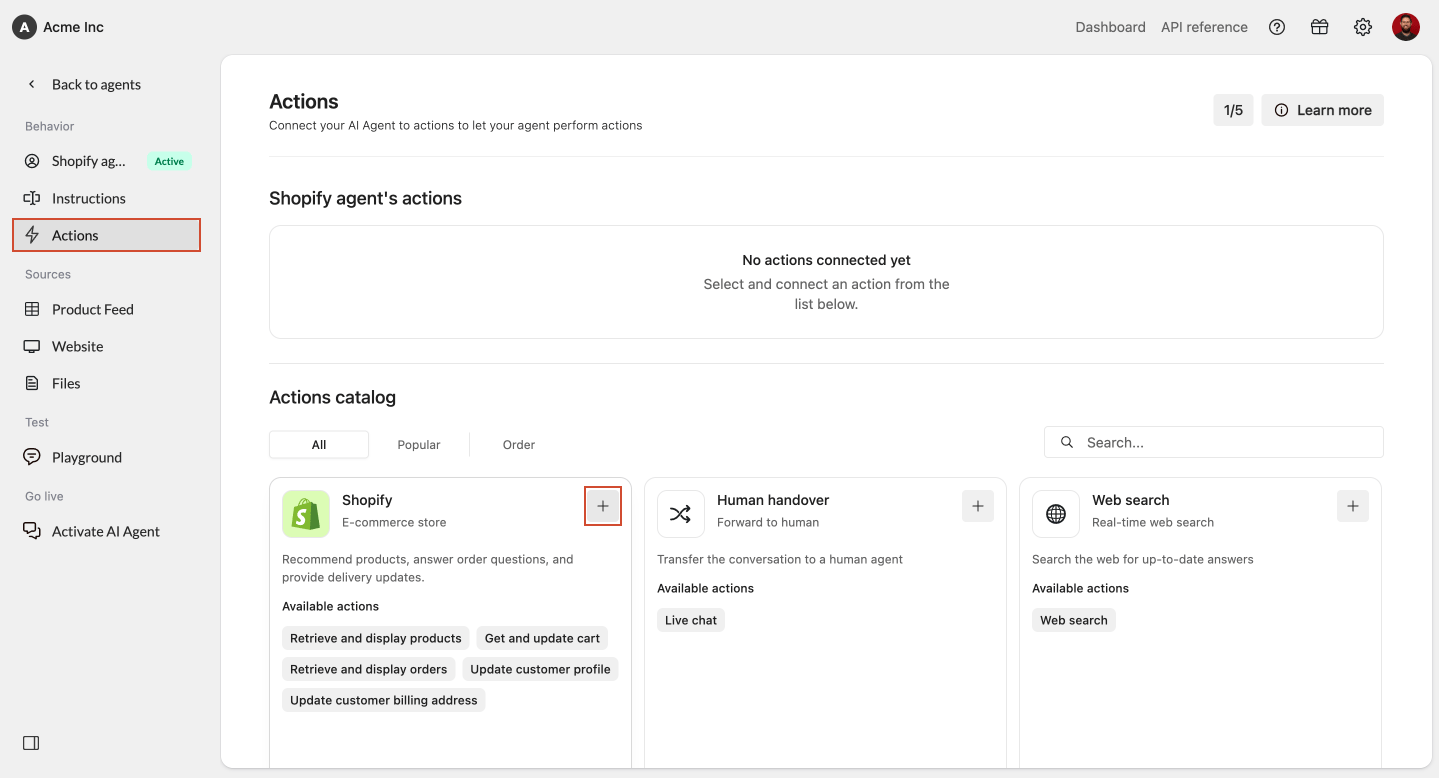Image resolution: width=1439 pixels, height=778 pixels.
Task: Open the API reference link
Action: [x=1204, y=27]
